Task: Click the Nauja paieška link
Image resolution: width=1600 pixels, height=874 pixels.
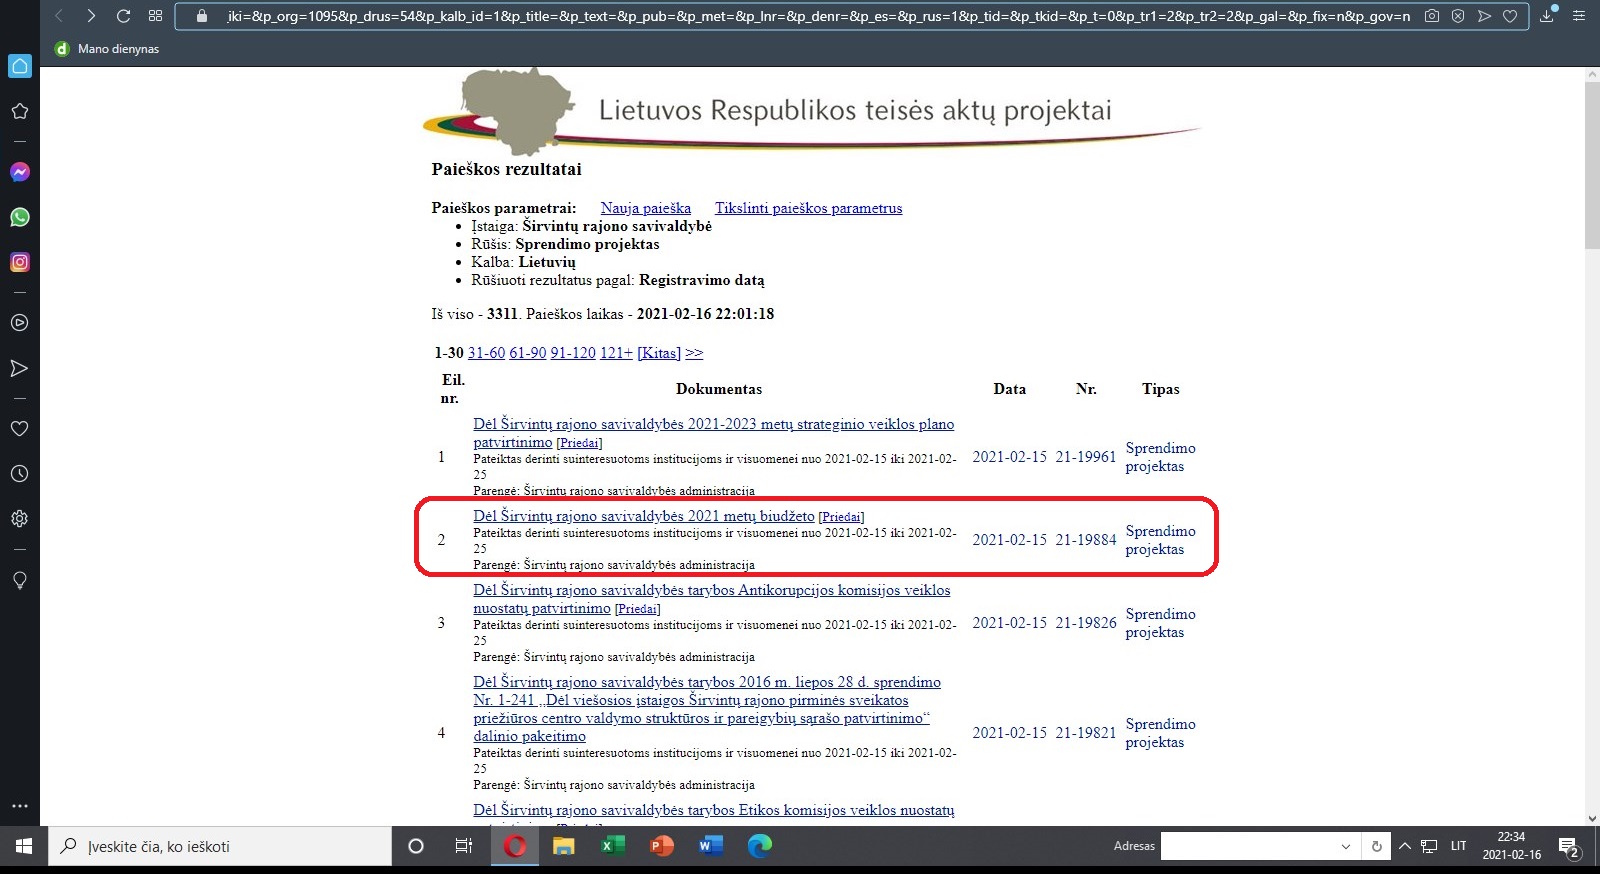Action: [x=645, y=208]
